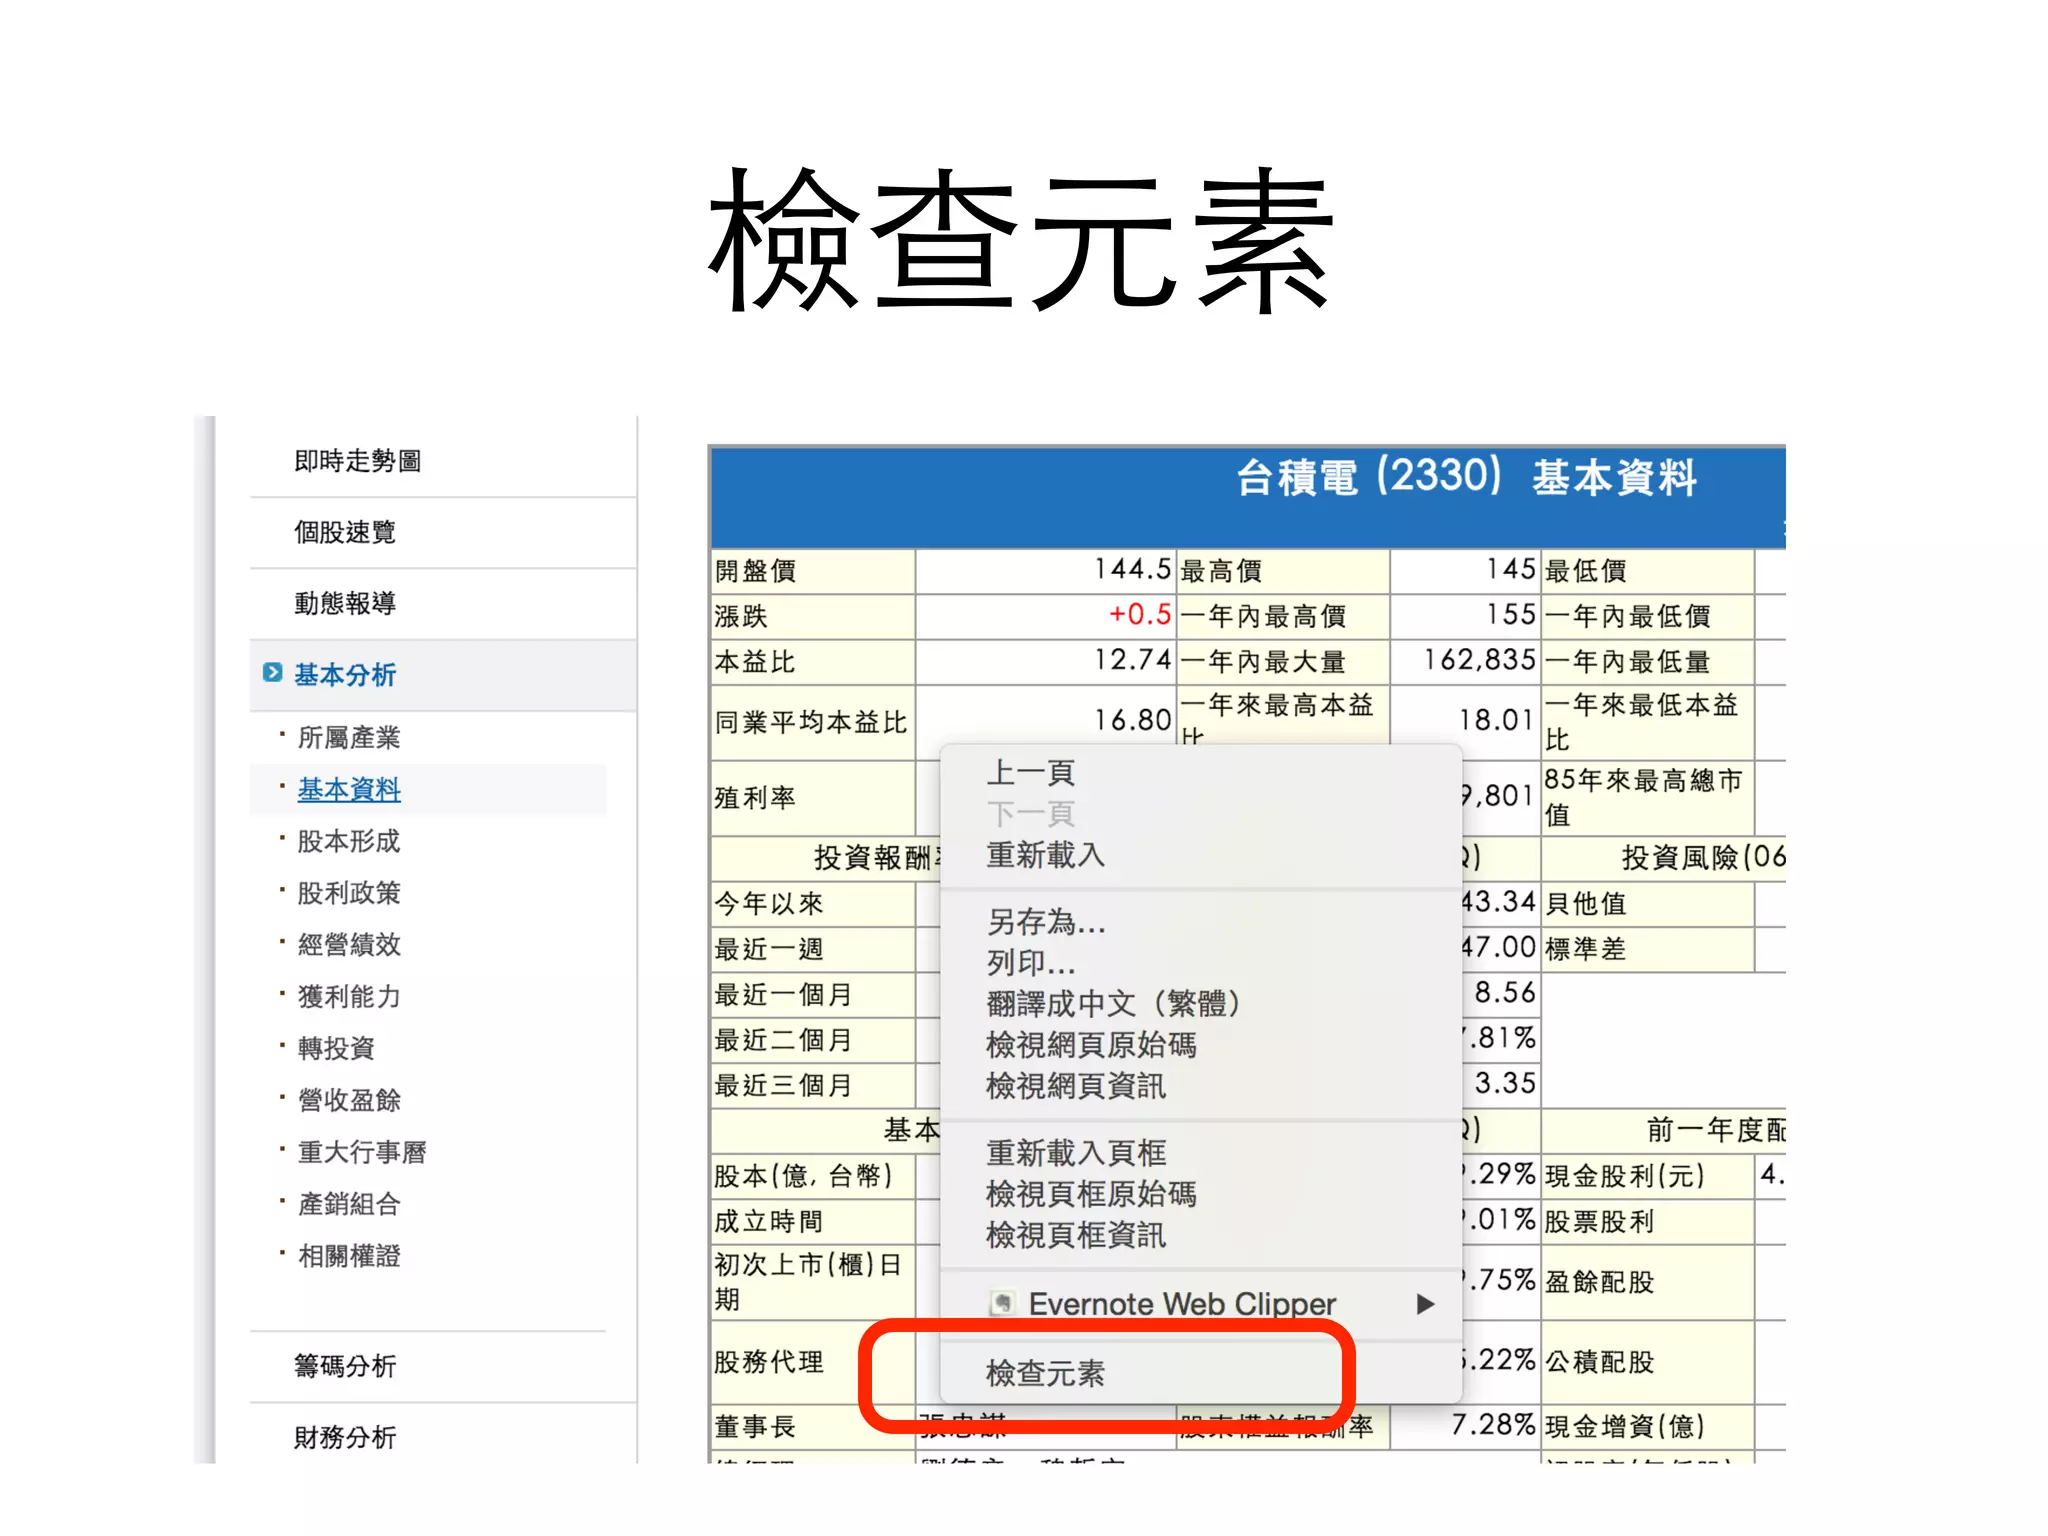The image size is (2048, 1536).
Task: Choose 檢視頁框資訊 from the menu
Action: [x=1076, y=1234]
